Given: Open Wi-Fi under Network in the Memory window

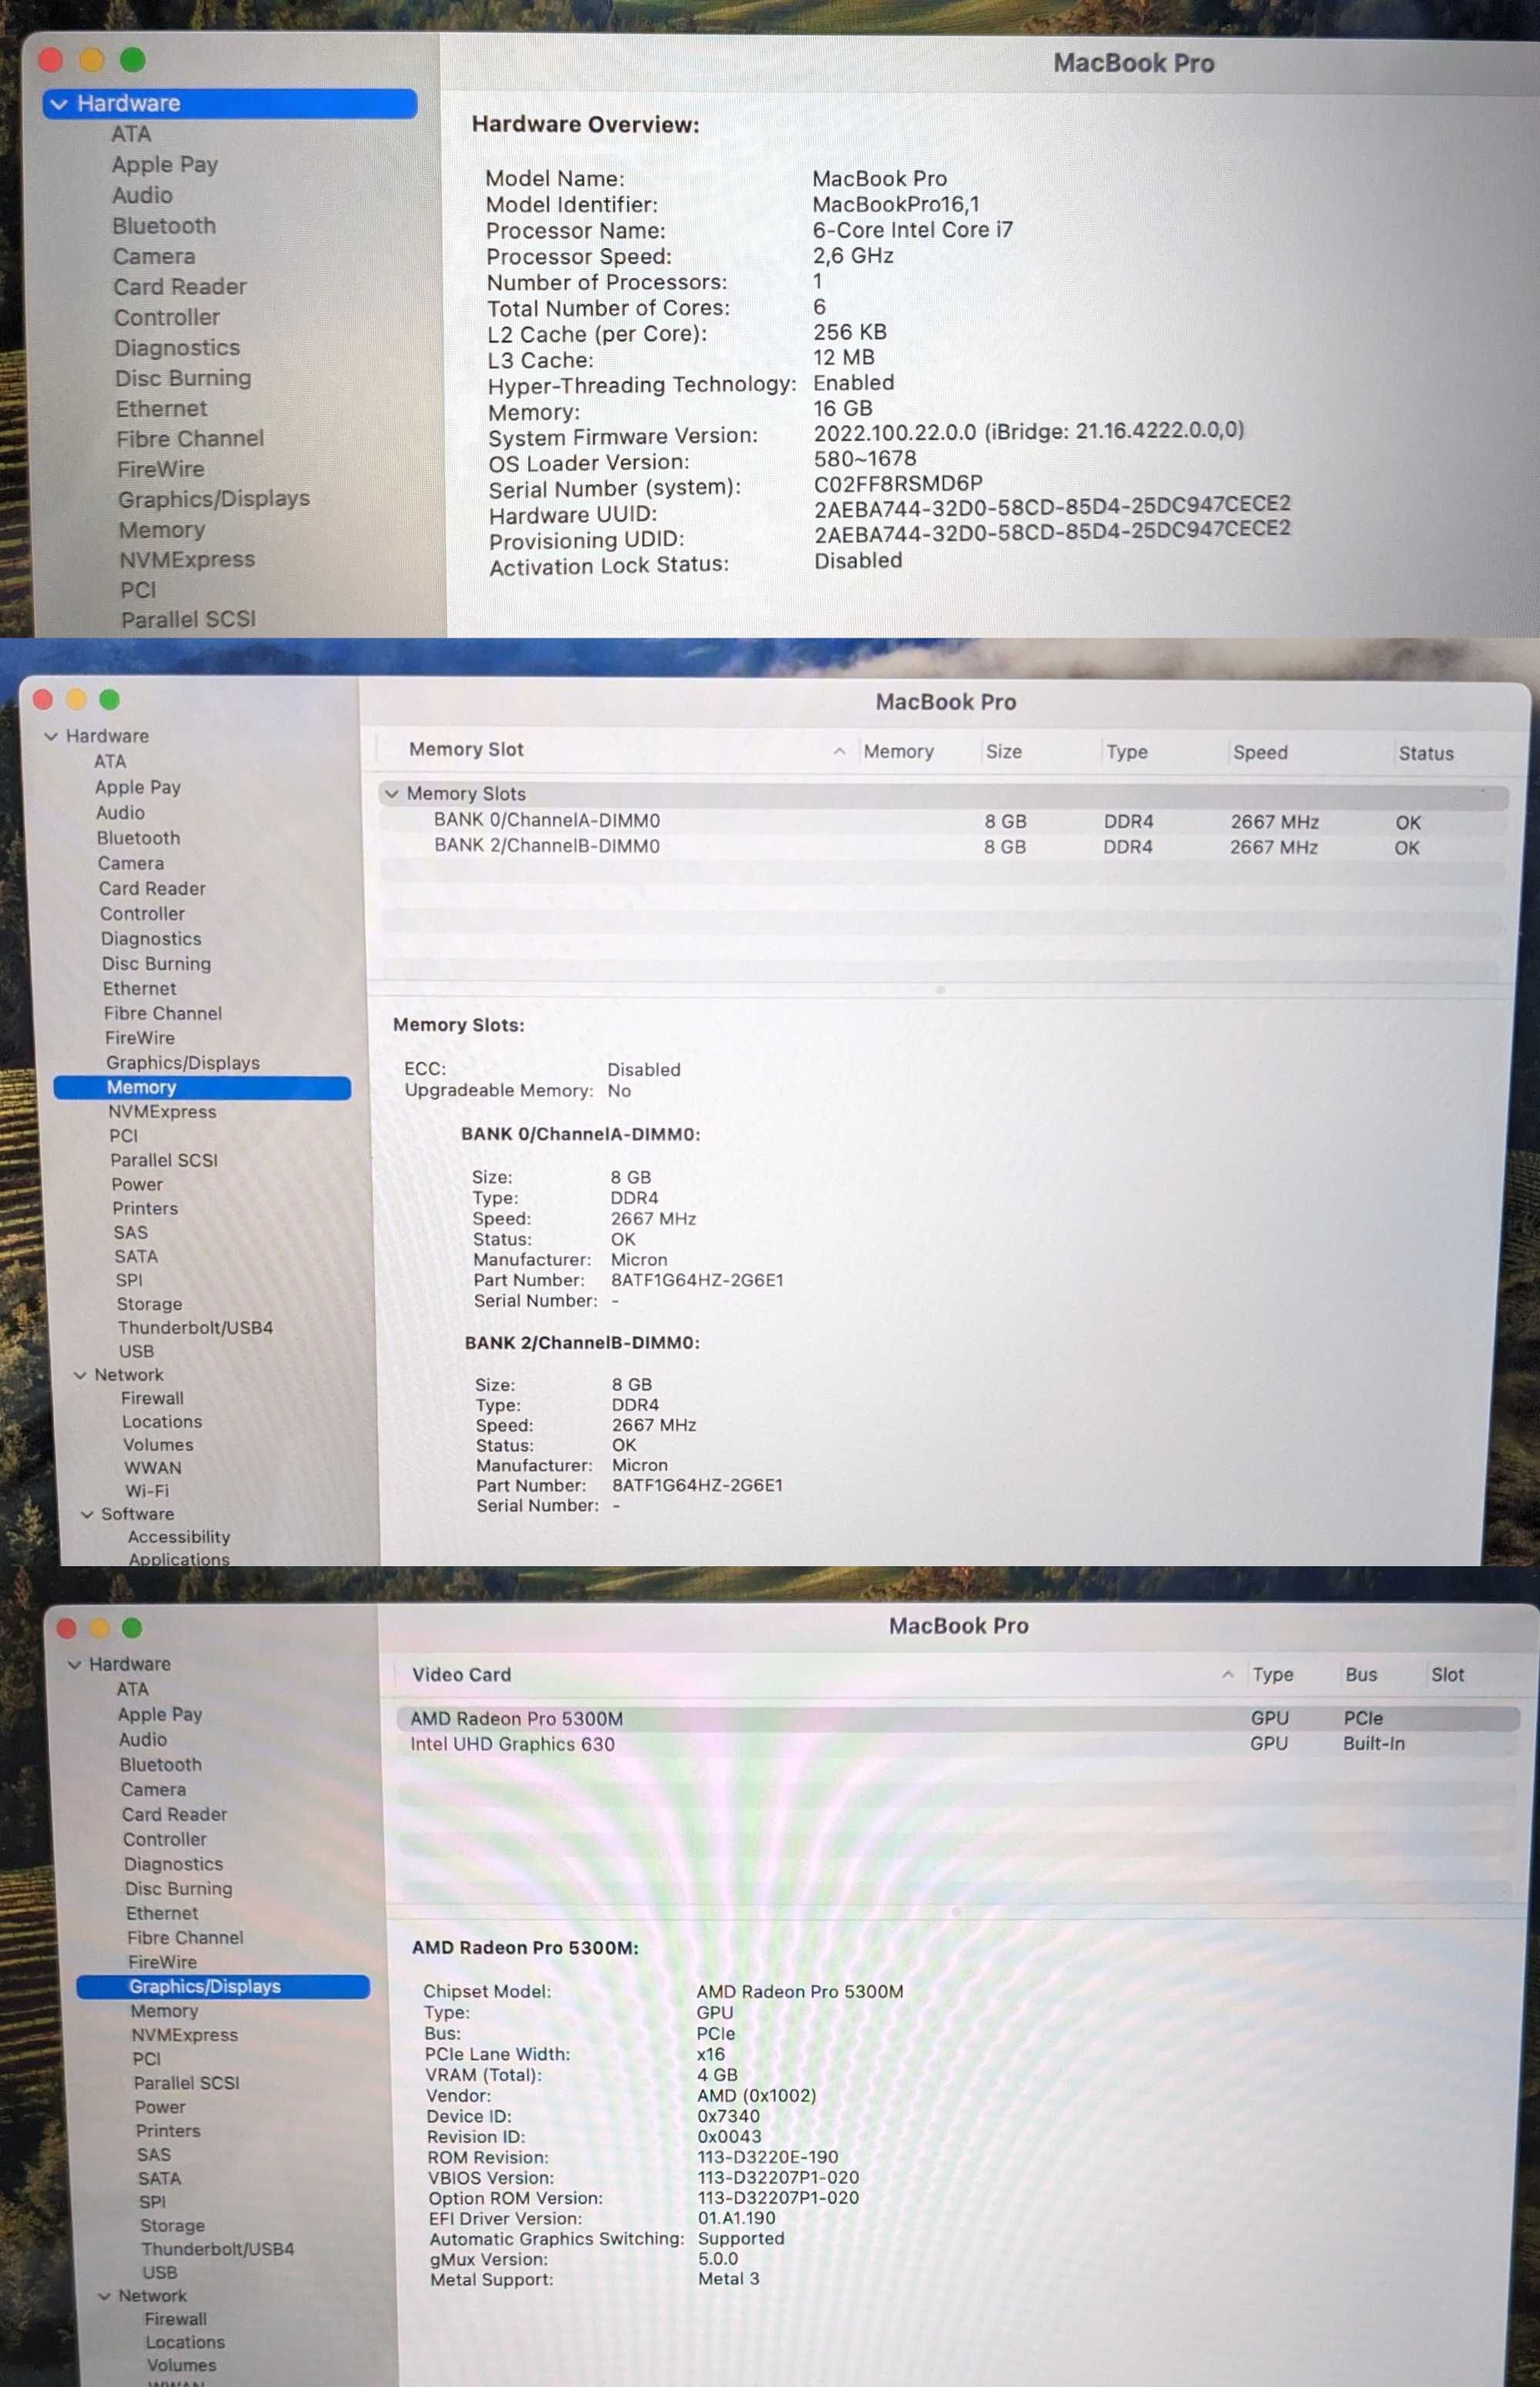Looking at the screenshot, I should tap(147, 1490).
